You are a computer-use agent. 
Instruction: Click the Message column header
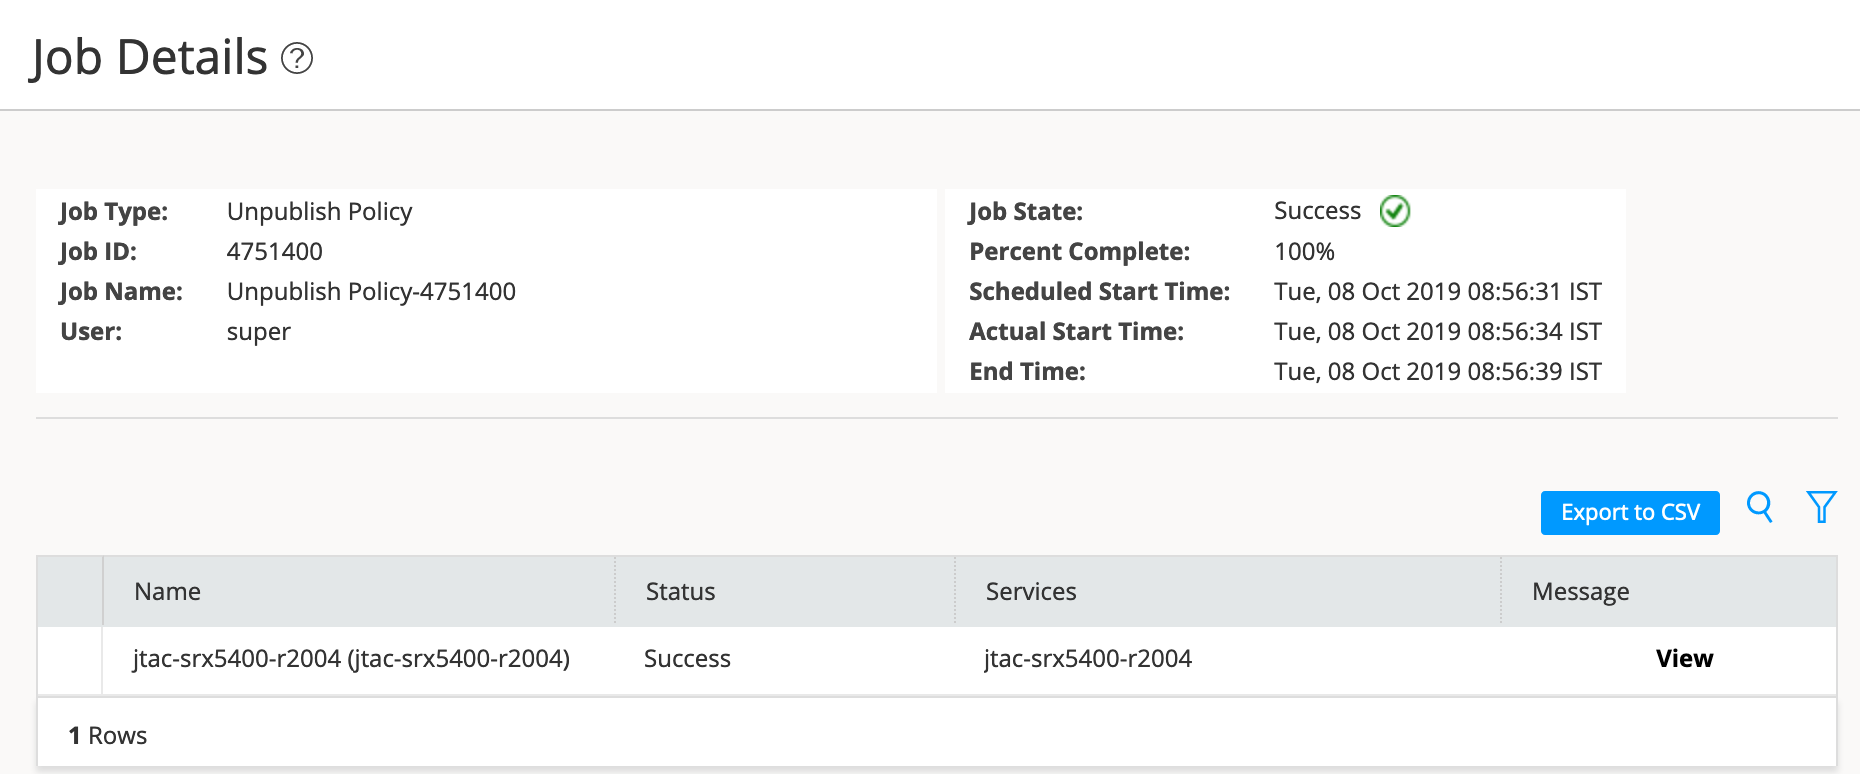1581,592
